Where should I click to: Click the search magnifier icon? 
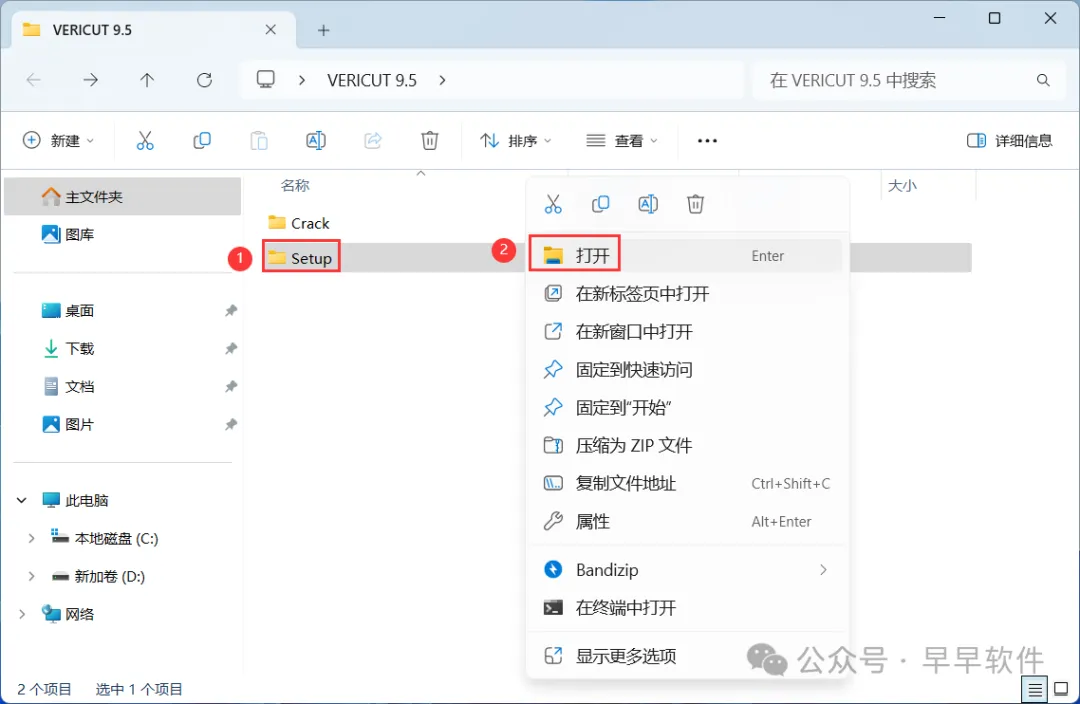point(1043,81)
